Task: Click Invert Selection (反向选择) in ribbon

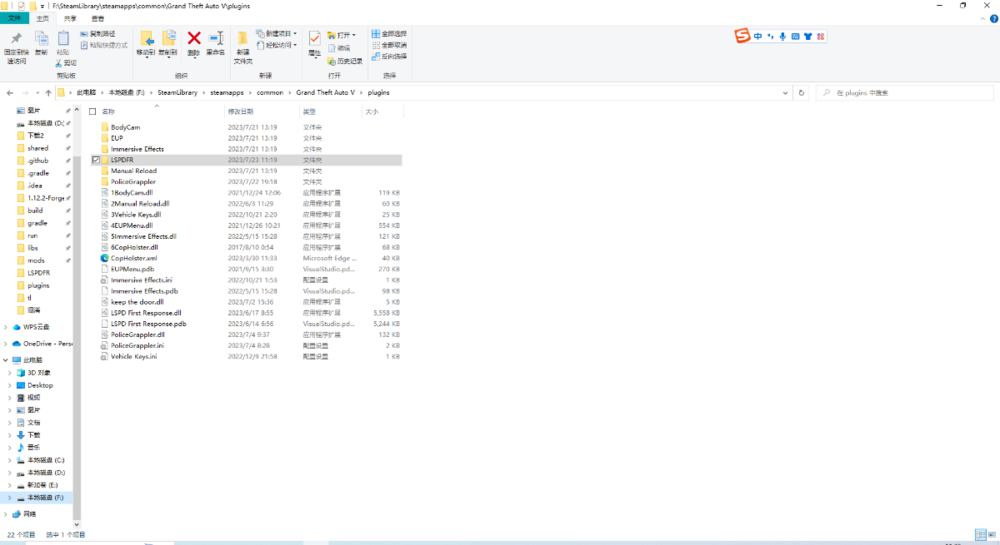Action: (x=389, y=56)
